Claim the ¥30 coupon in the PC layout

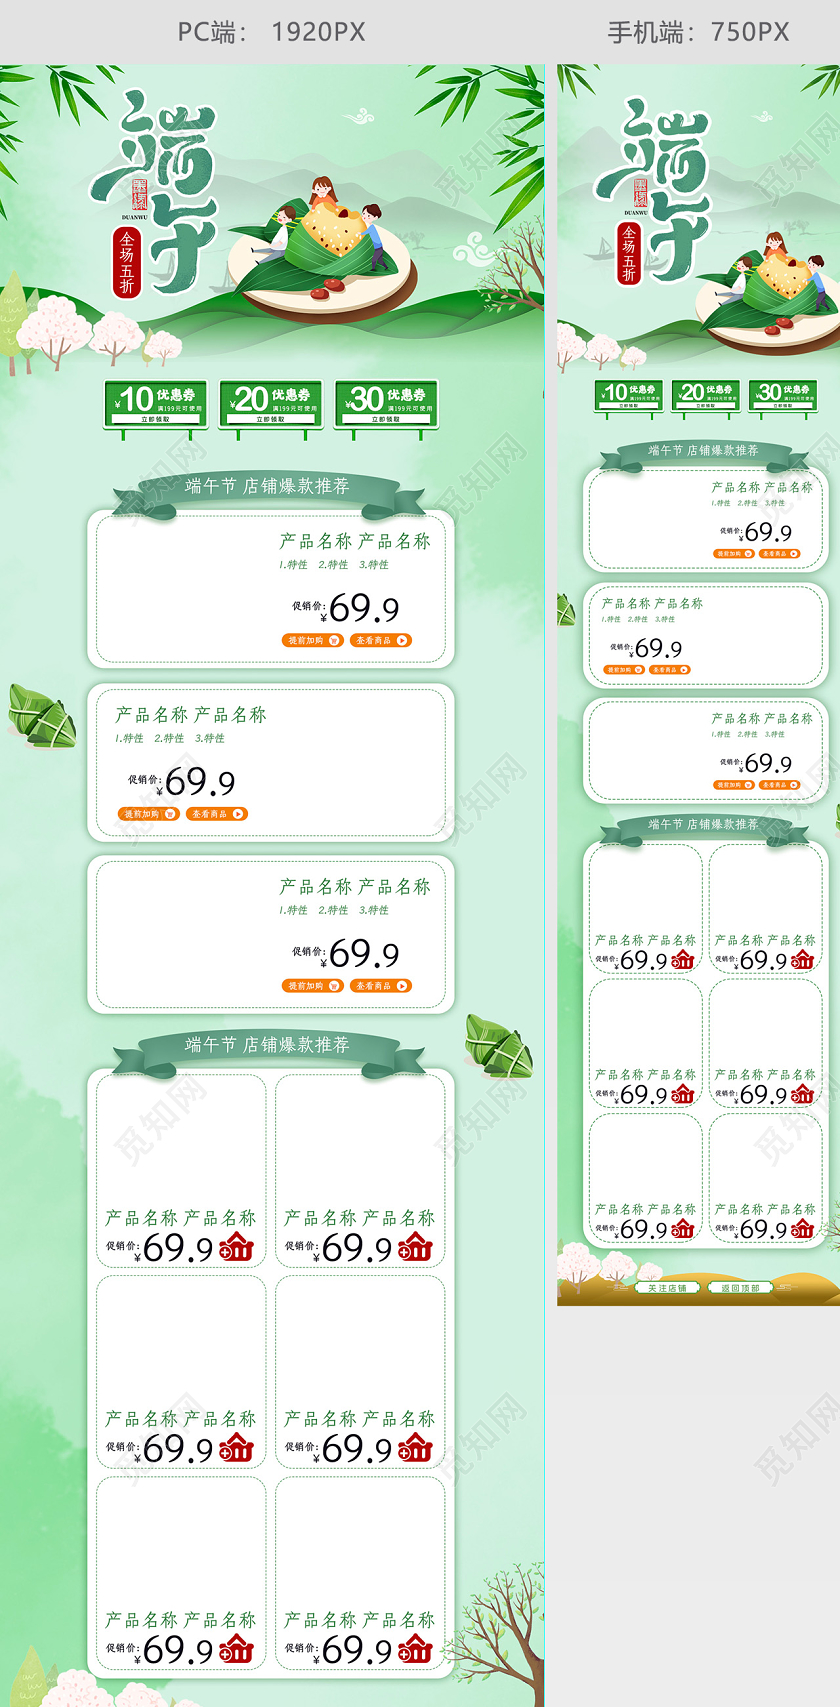tap(386, 419)
